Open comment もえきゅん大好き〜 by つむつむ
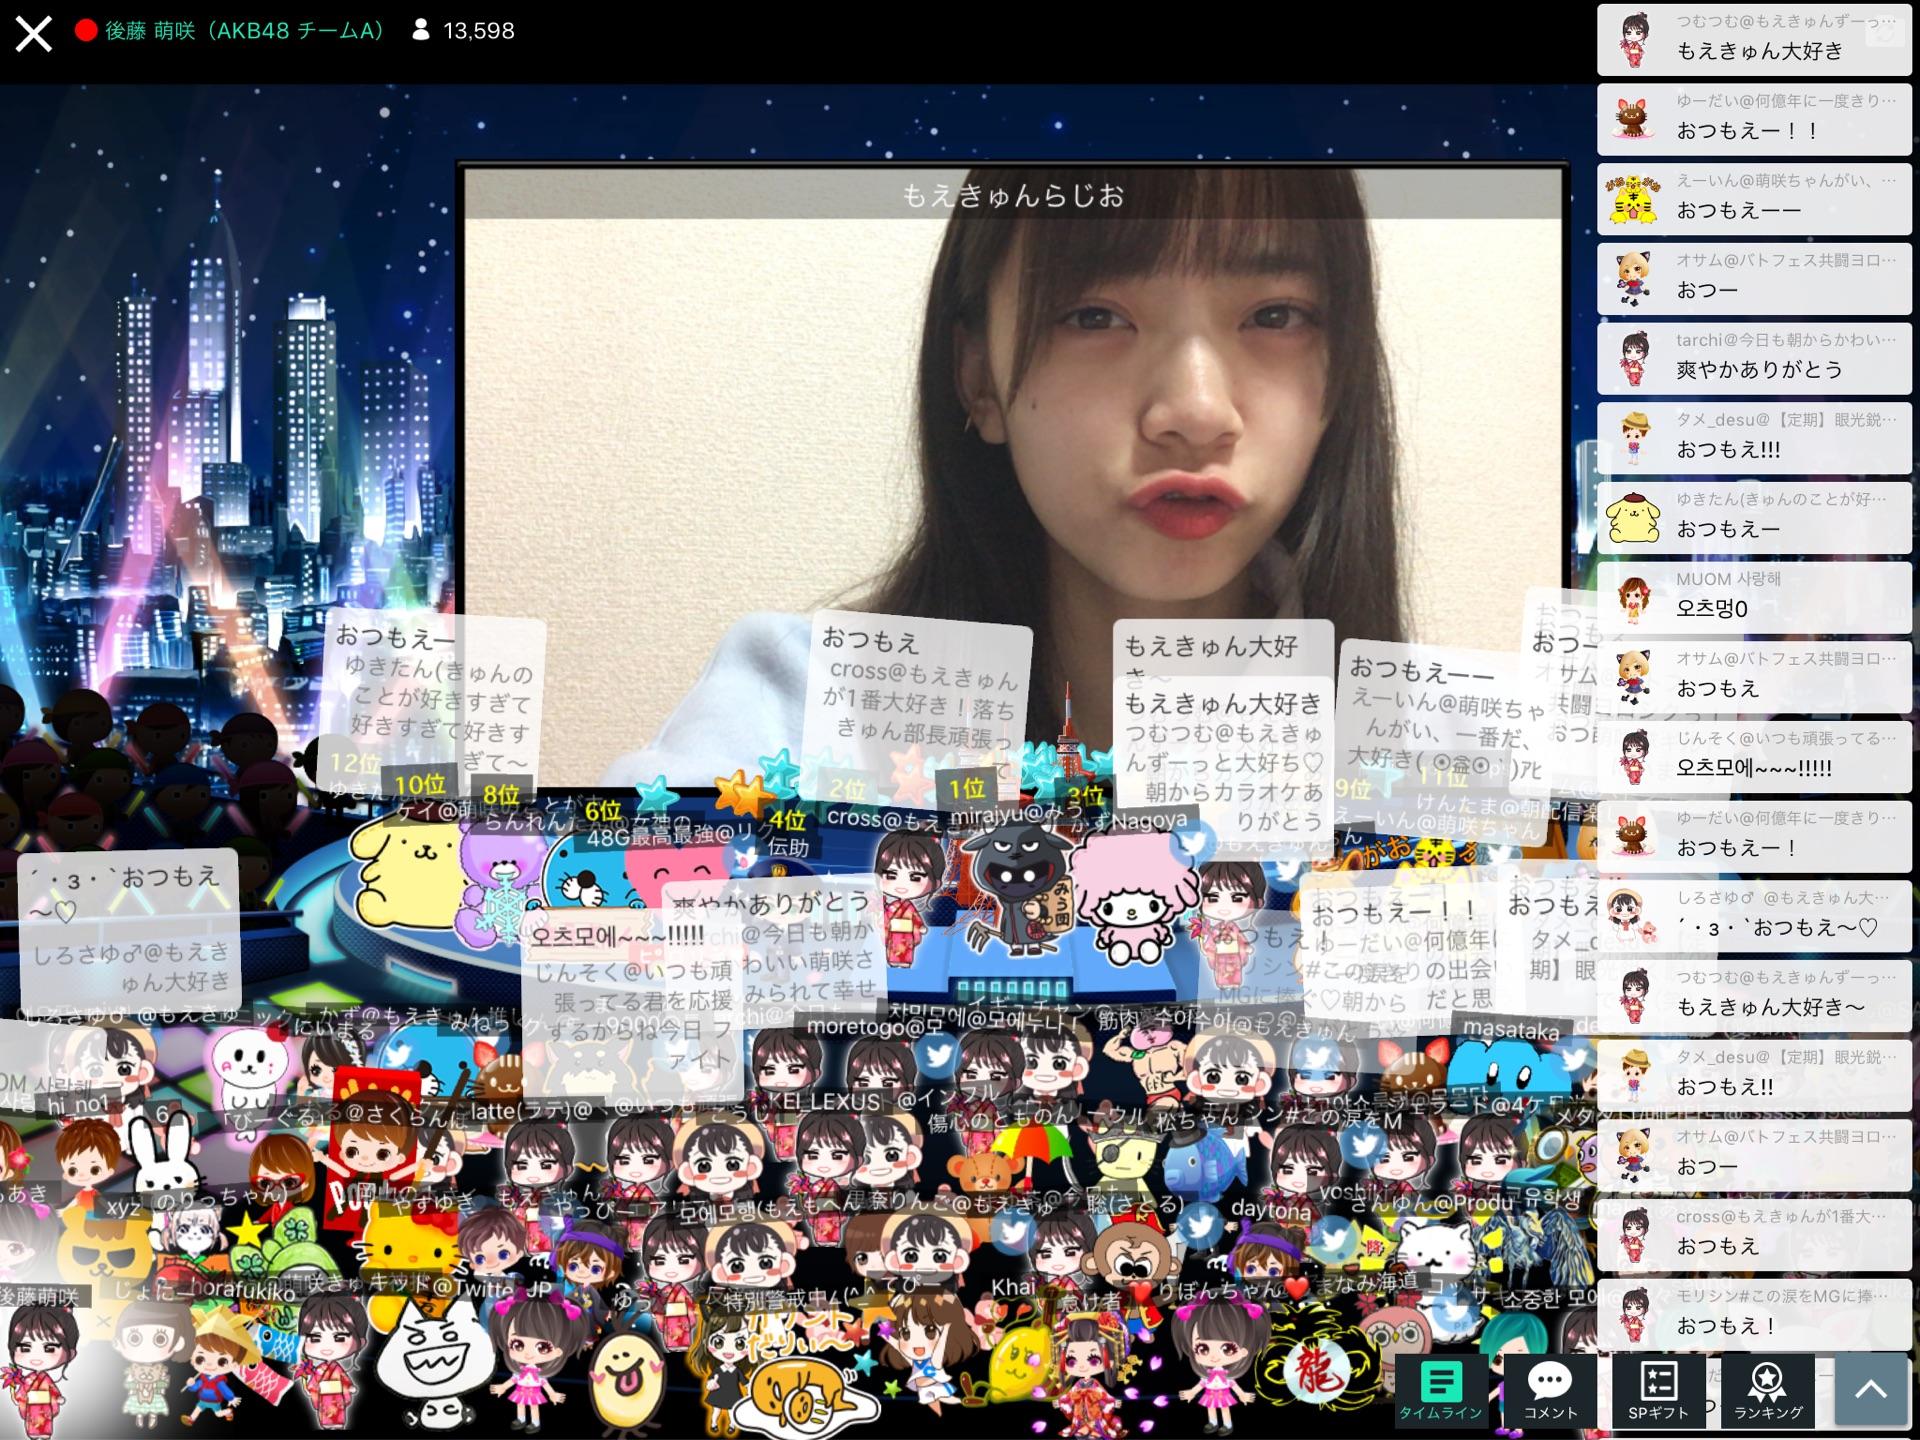1920x1440 pixels. (x=1754, y=996)
